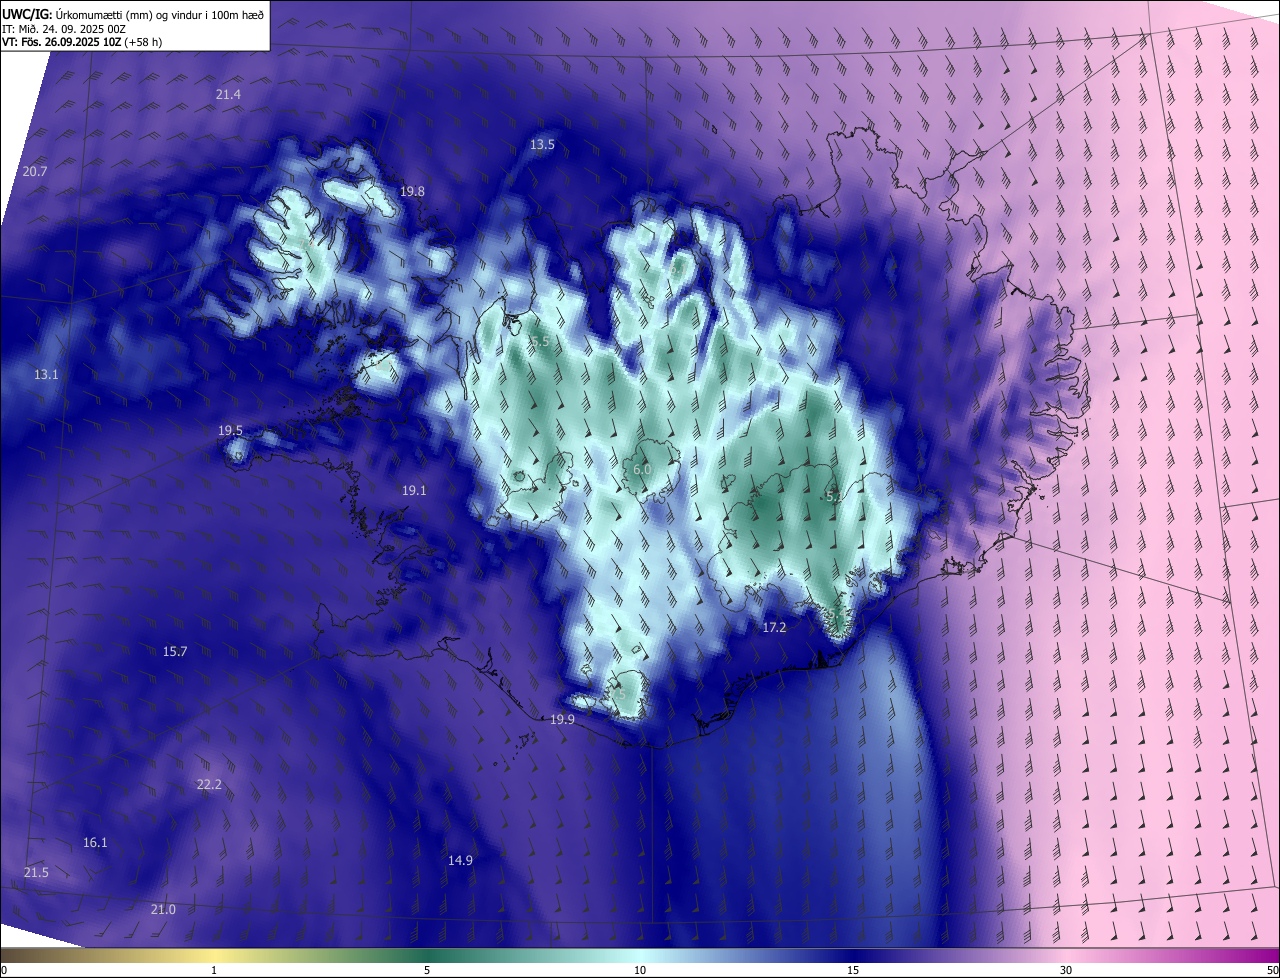The width and height of the screenshot is (1280, 978).
Task: Click the 22.2 value label
Action: pos(209,785)
